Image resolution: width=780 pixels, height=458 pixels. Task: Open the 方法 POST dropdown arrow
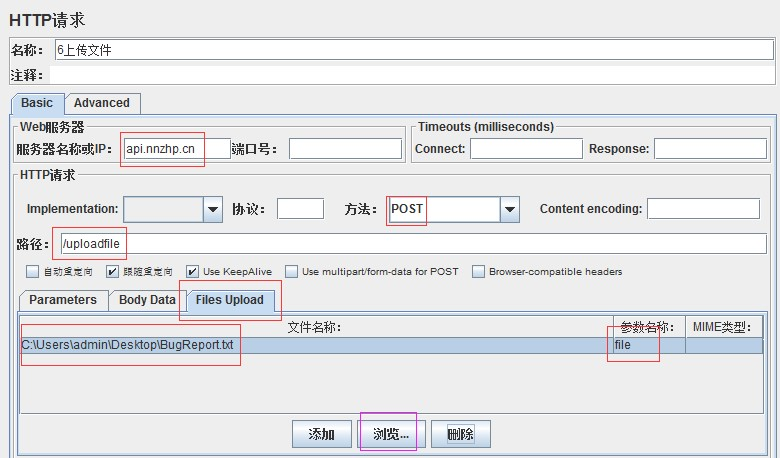[510, 209]
